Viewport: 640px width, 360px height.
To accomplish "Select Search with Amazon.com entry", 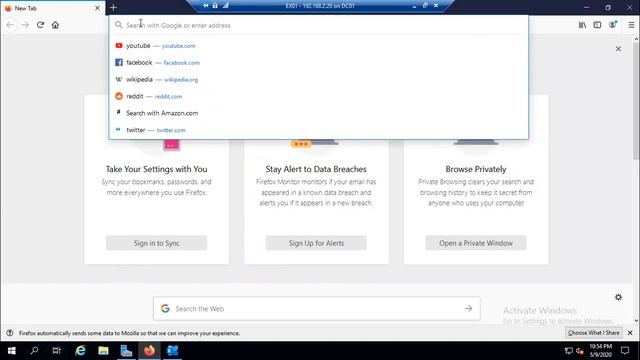I will coord(318,113).
